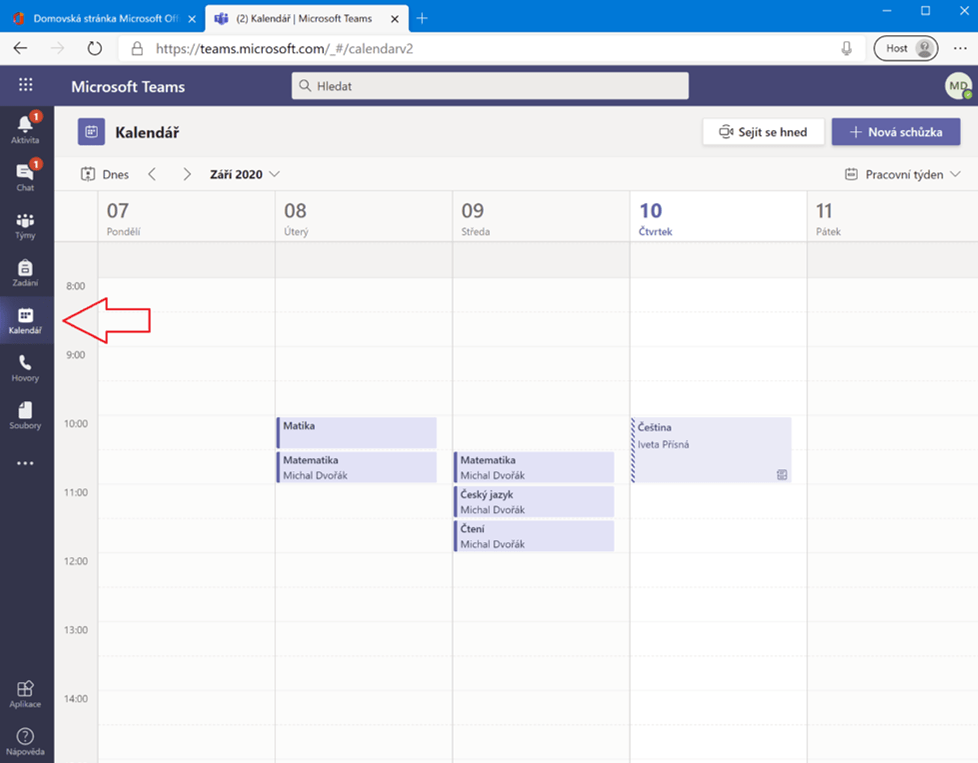Open Nápověda help icon
The height and width of the screenshot is (763, 978).
26,741
